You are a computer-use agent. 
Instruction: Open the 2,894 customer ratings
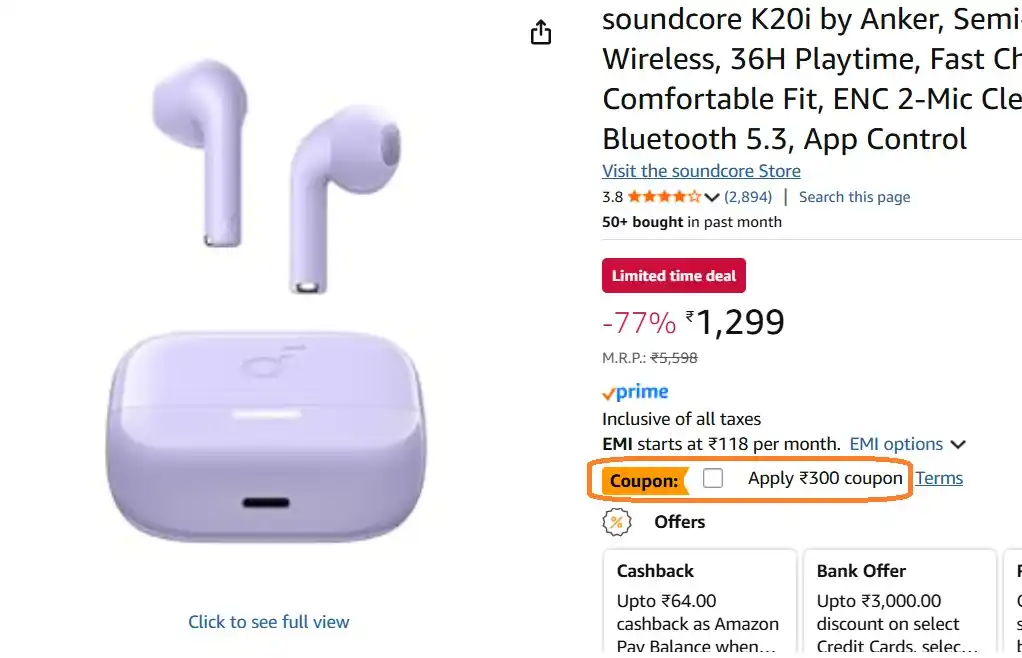coord(748,197)
